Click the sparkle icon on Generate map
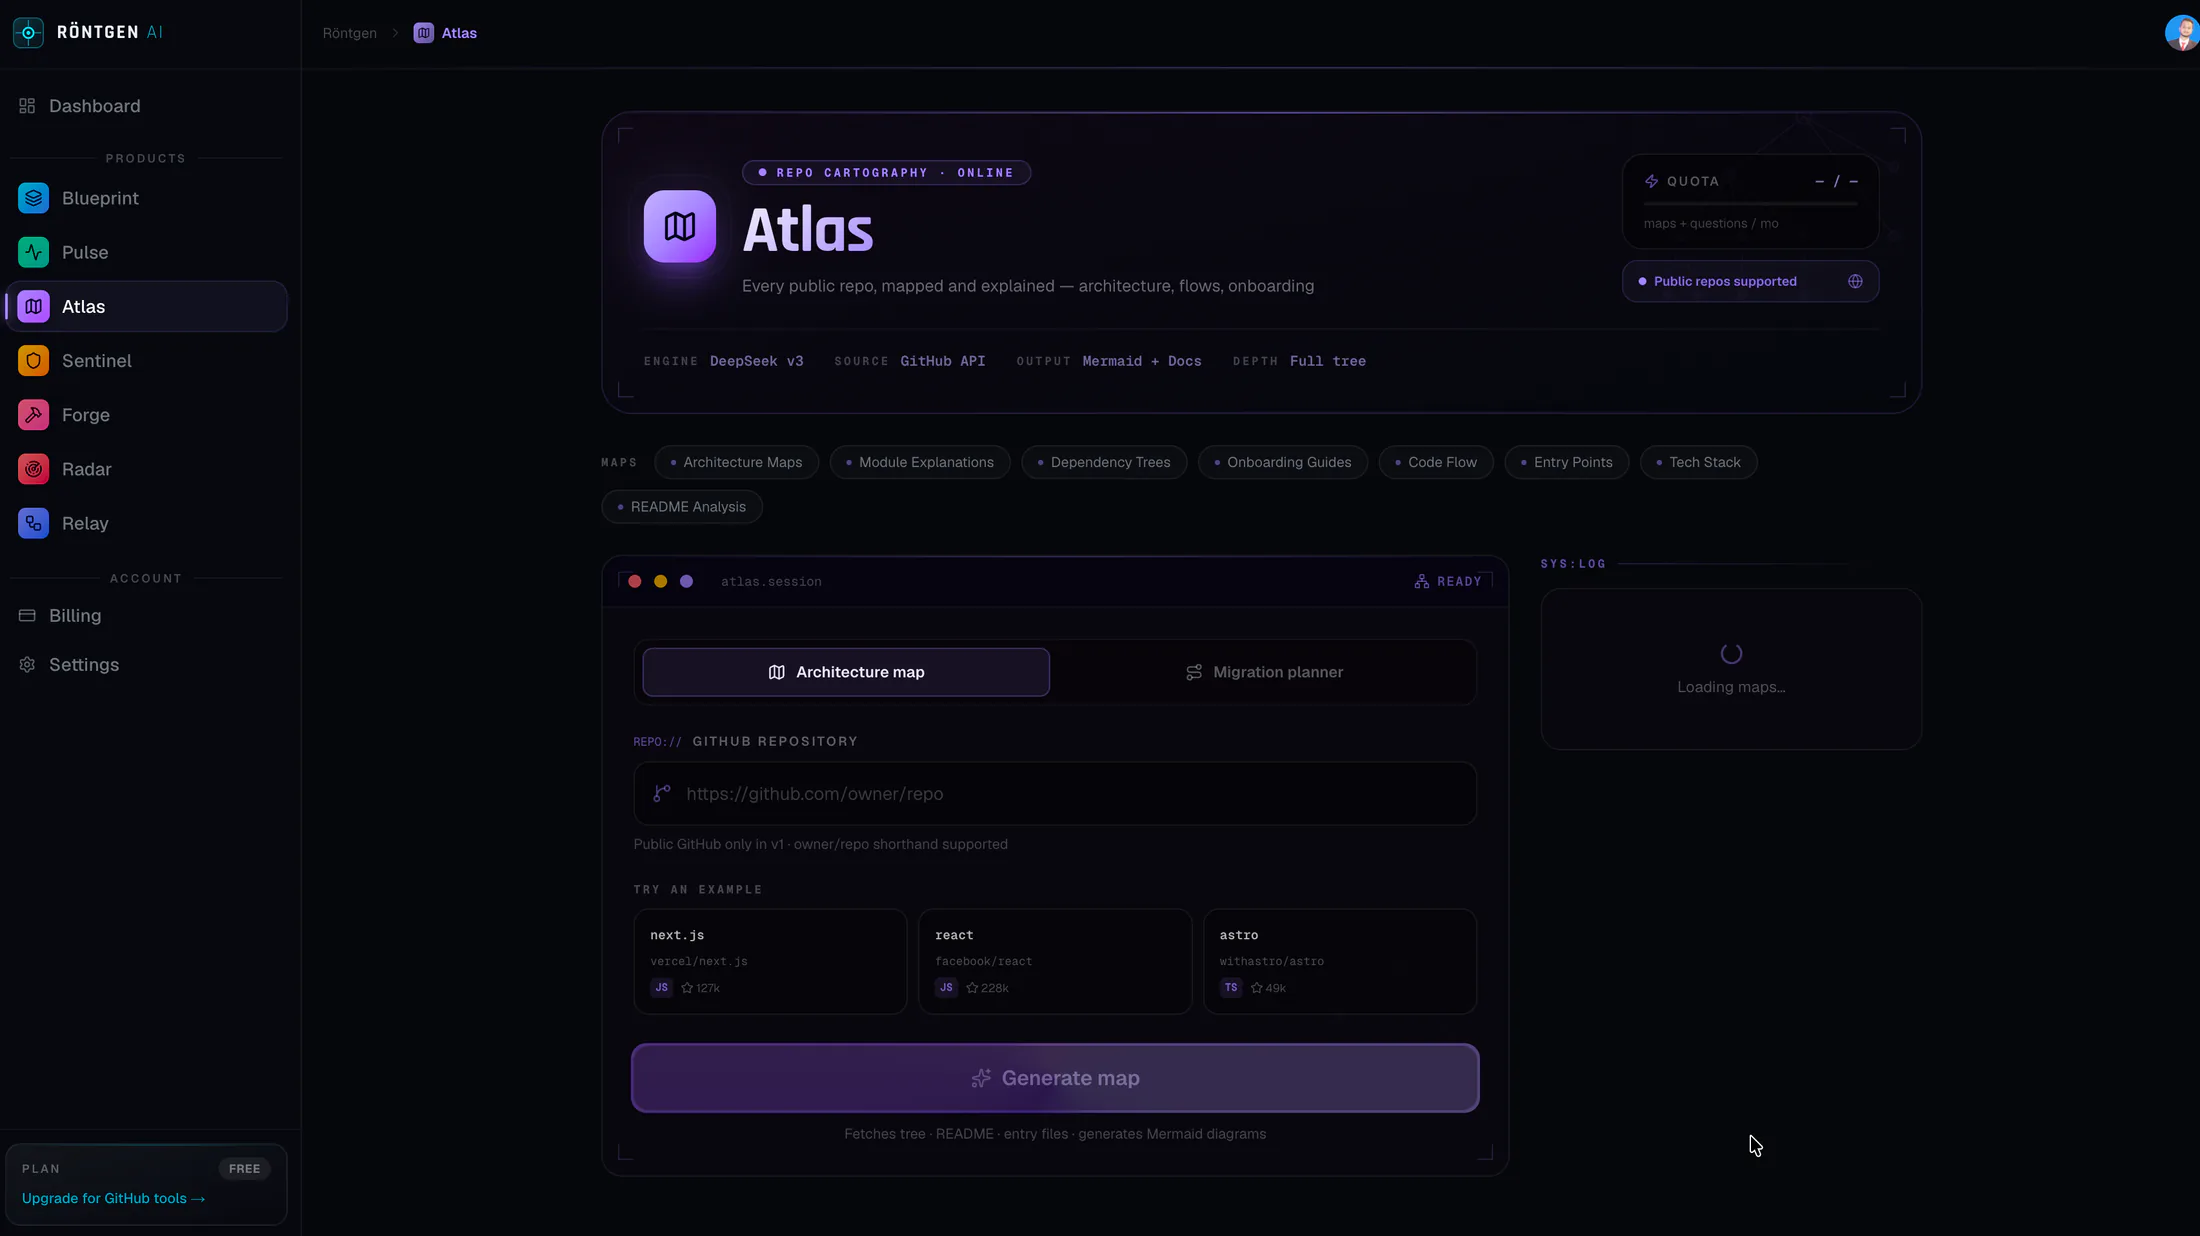The image size is (2200, 1236). pyautogui.click(x=981, y=1078)
